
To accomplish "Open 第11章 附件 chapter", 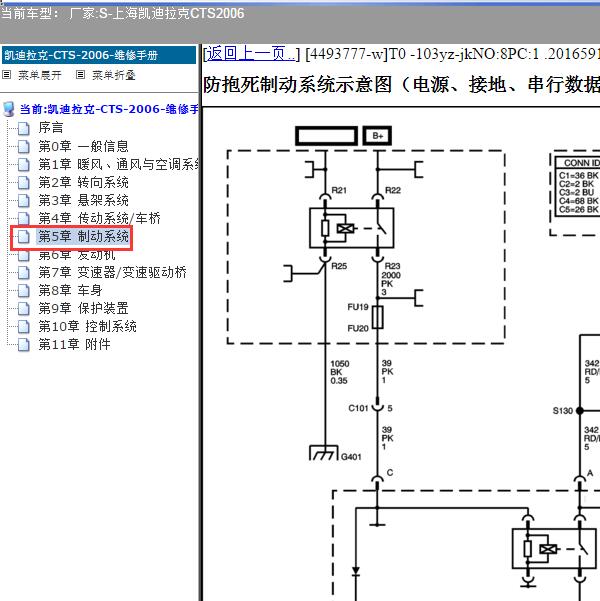I will tap(74, 345).
